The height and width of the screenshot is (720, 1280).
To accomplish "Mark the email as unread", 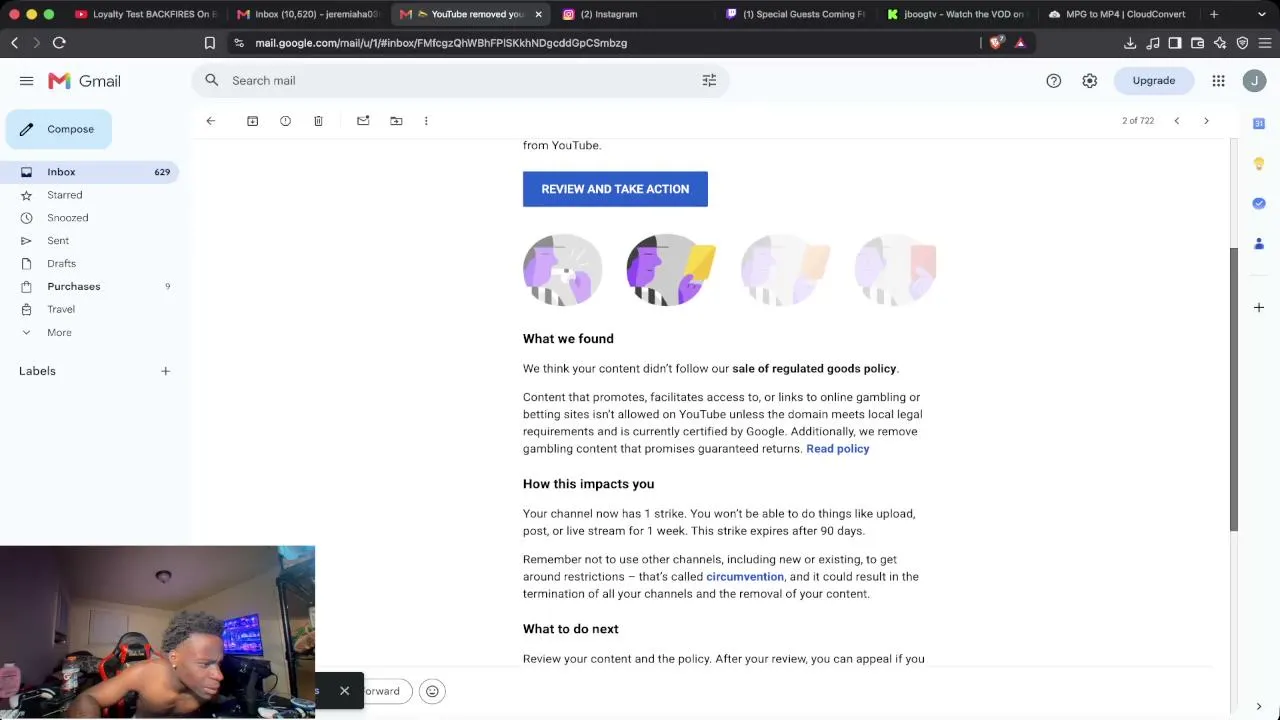I will [363, 121].
